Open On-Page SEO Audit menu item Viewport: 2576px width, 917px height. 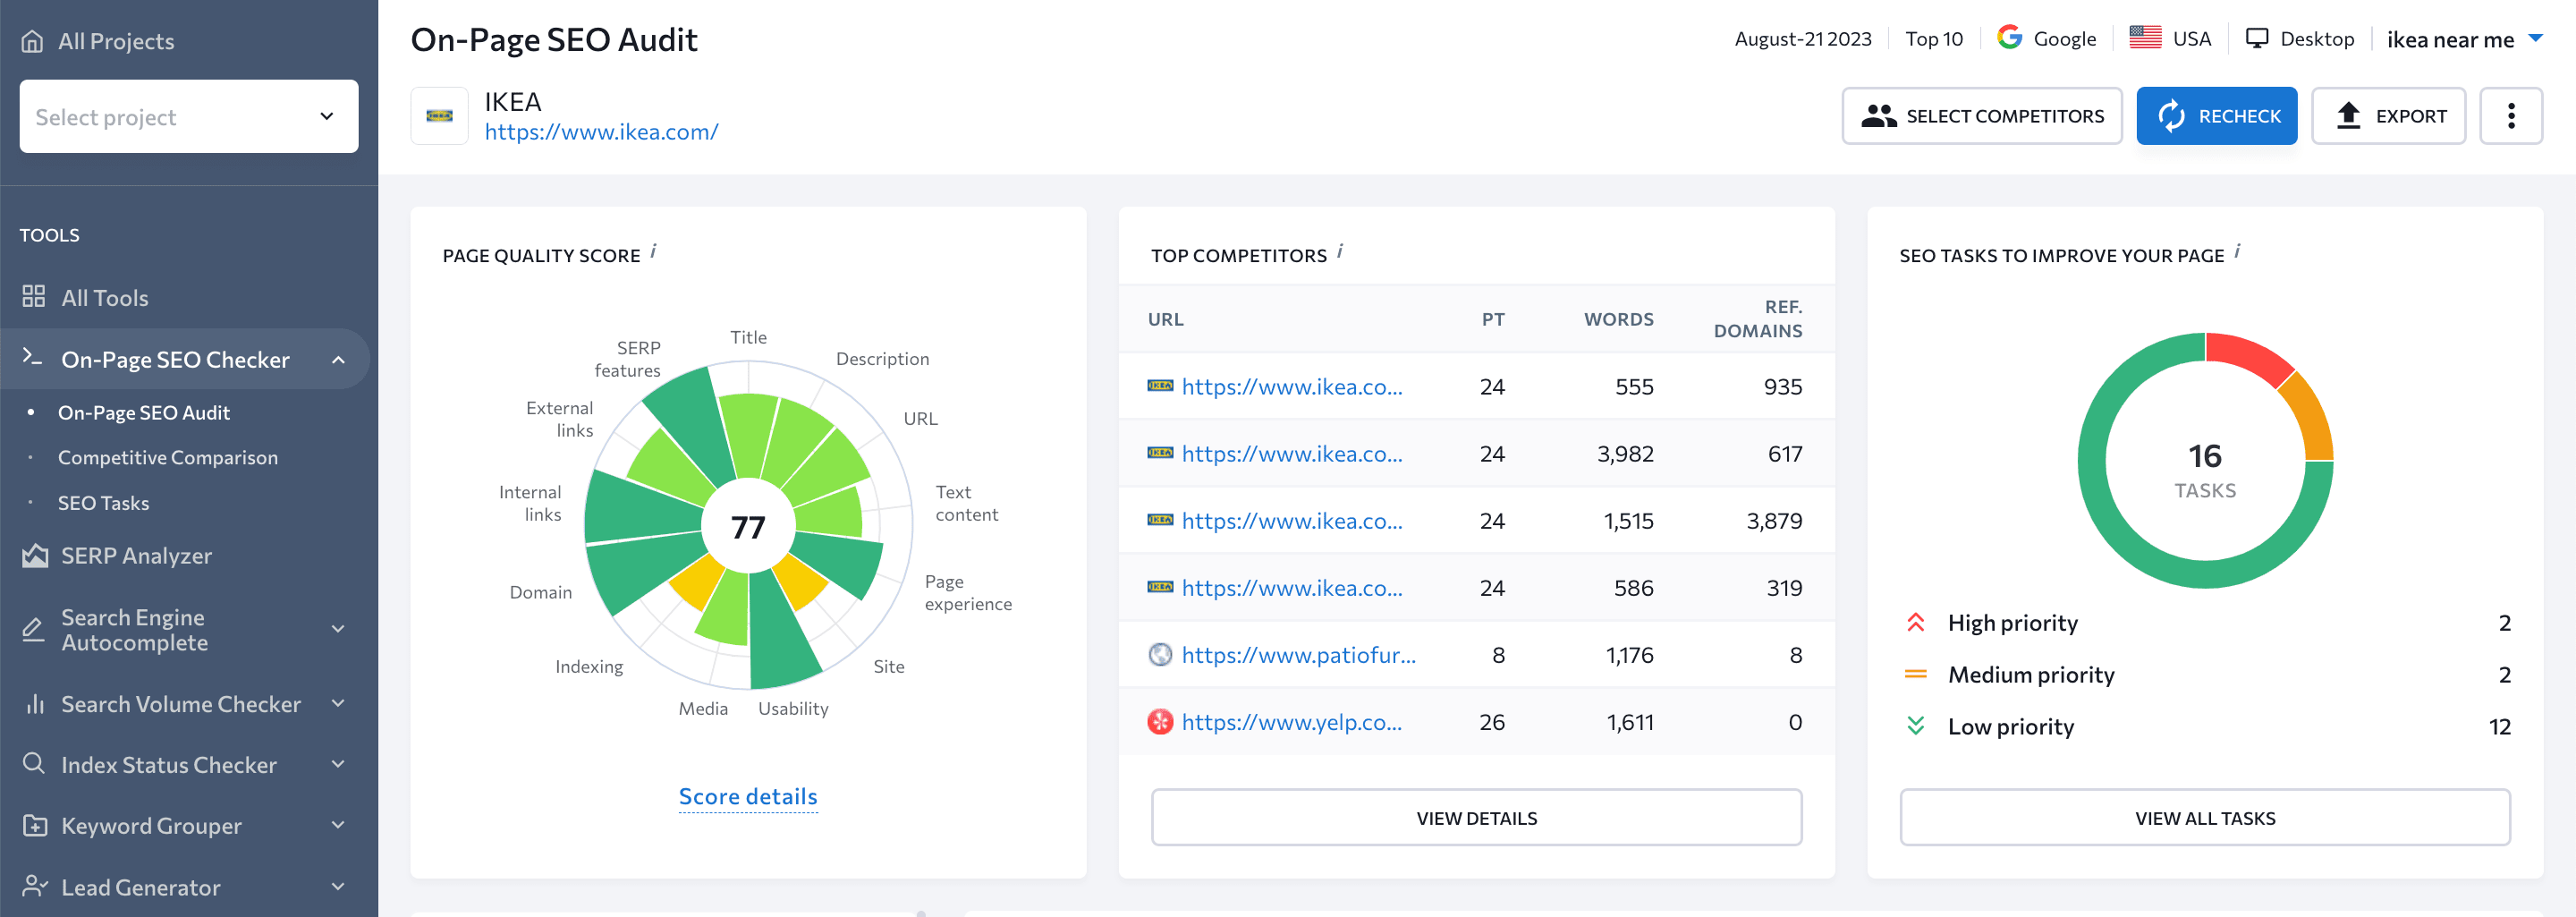tap(144, 413)
